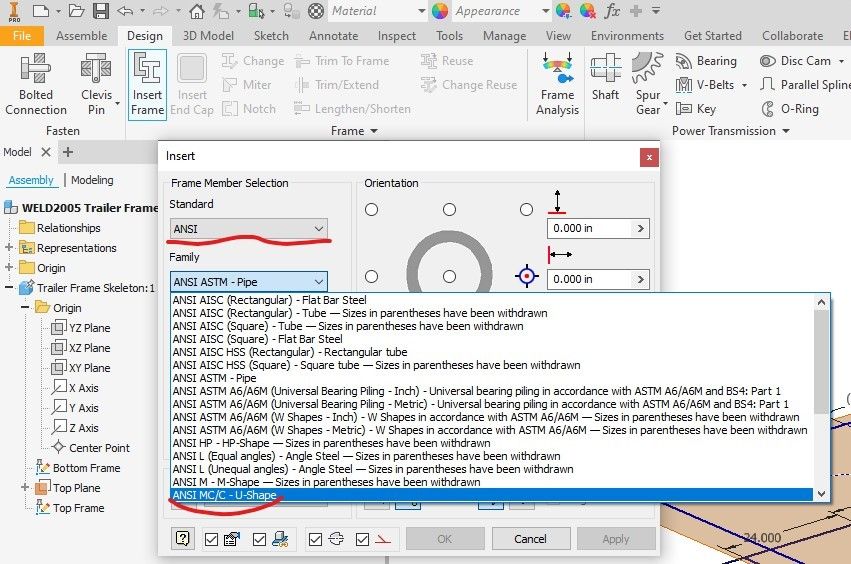Viewport: 851px width, 564px height.
Task: Go to Home view icon
Action: (x=197, y=10)
